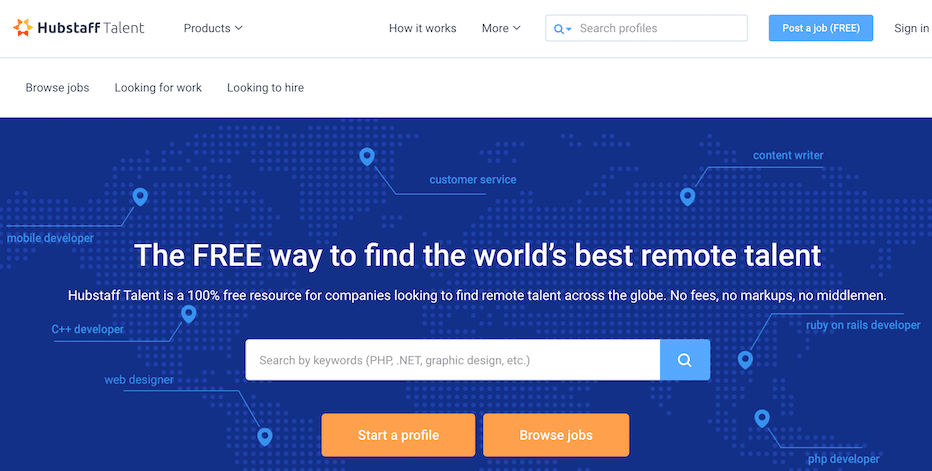The image size is (932, 471).
Task: Click the orange Browse jobs button
Action: pos(556,435)
